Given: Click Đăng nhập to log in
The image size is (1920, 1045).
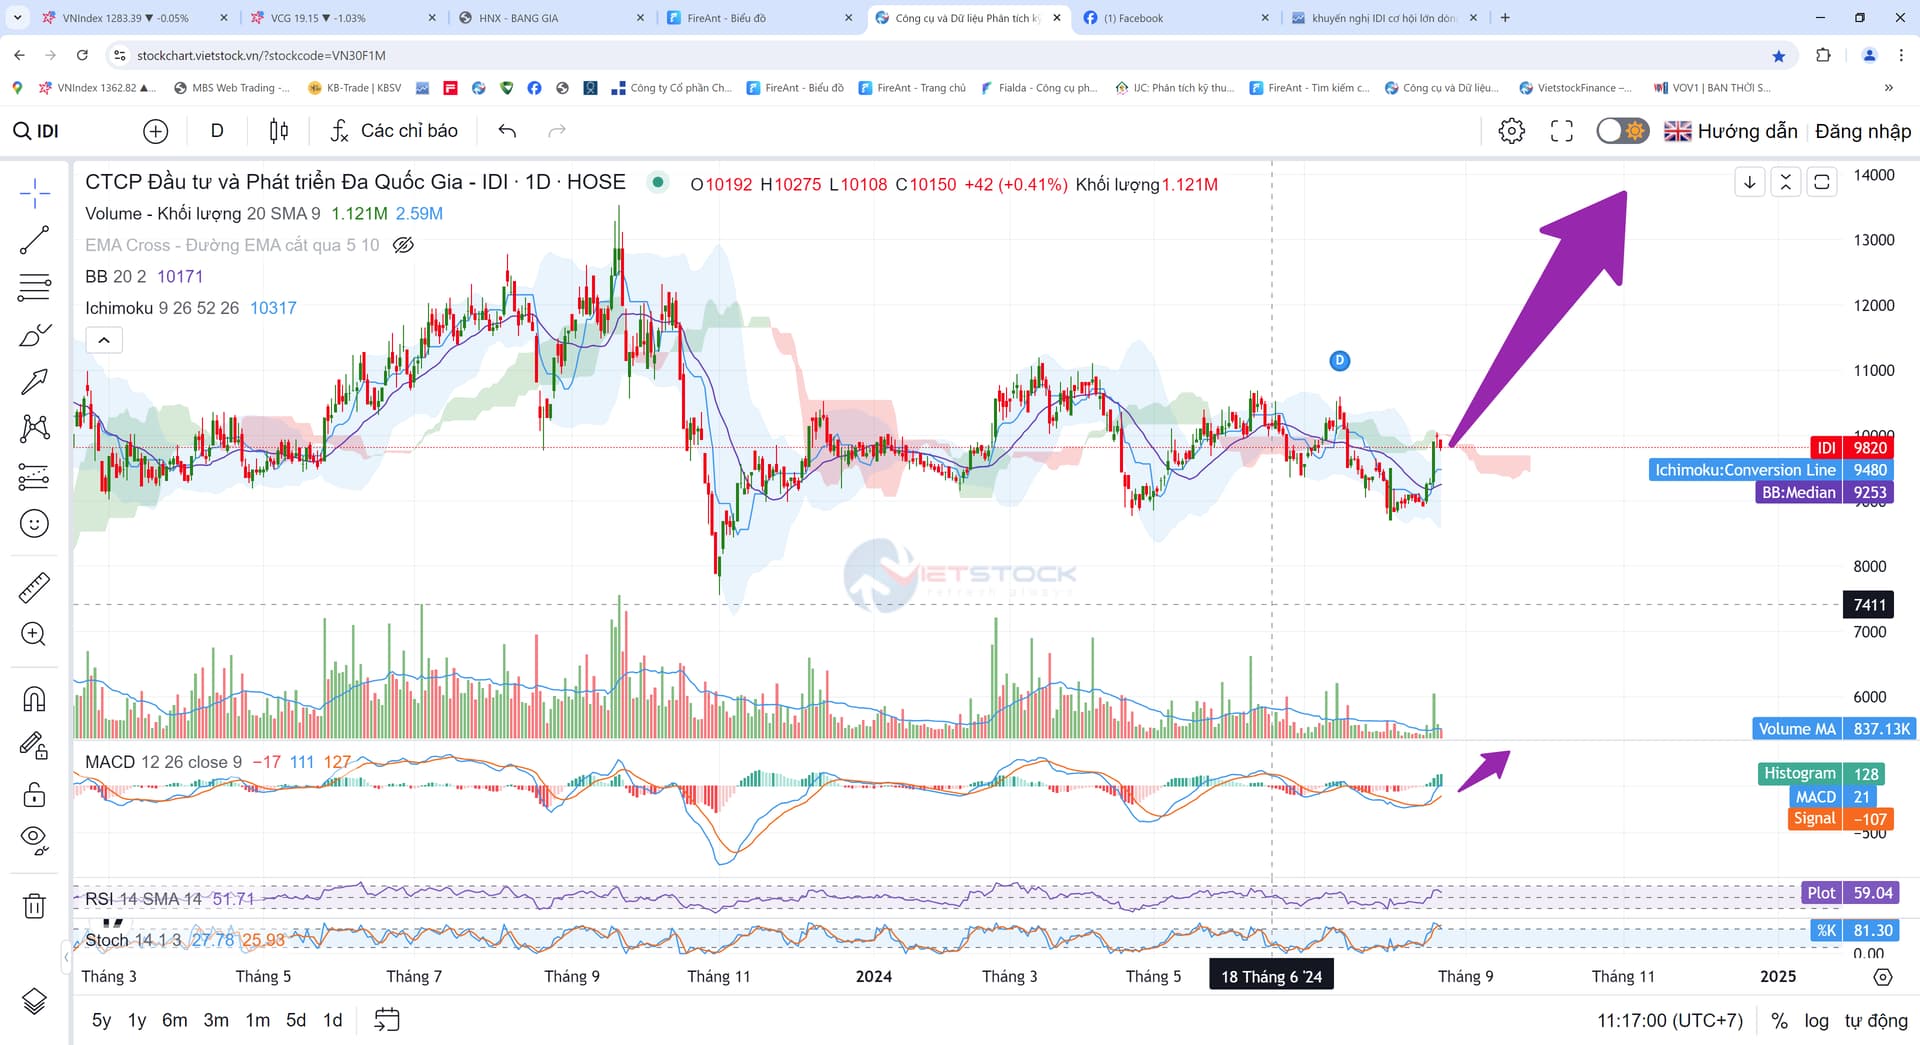Looking at the screenshot, I should click(1863, 131).
